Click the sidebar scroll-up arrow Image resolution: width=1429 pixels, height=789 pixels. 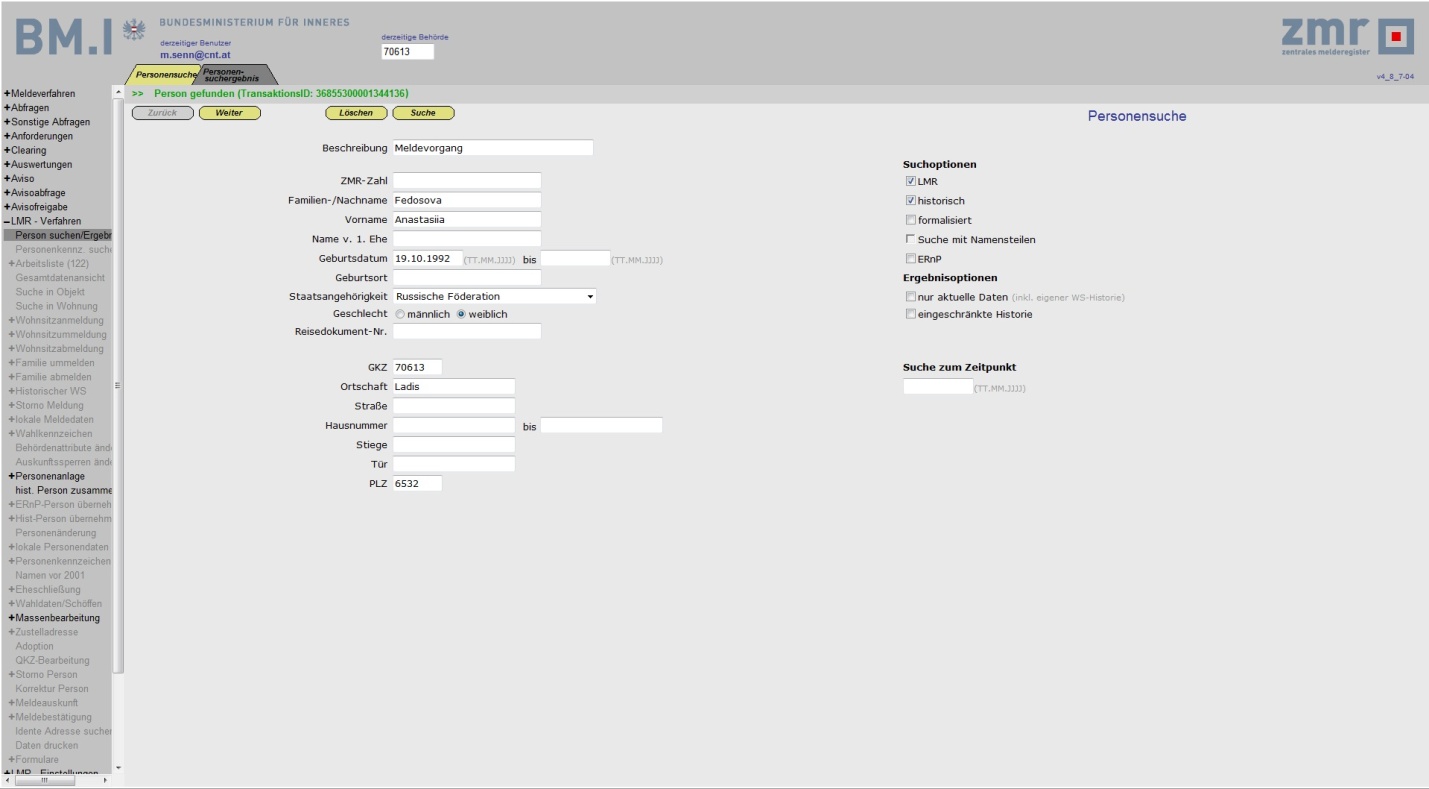[119, 92]
